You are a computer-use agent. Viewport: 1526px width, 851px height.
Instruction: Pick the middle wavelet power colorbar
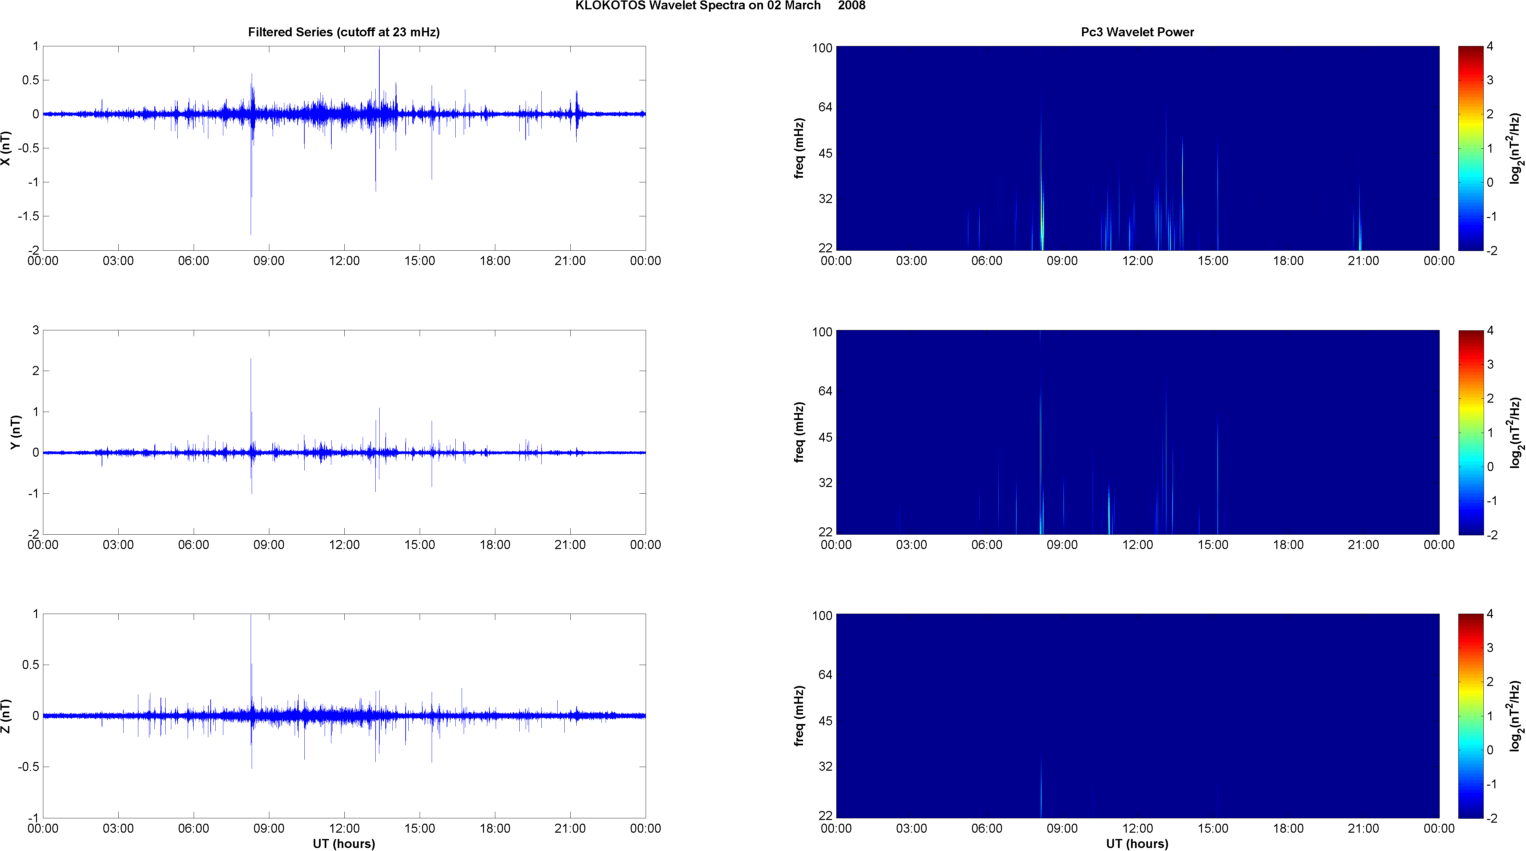[x=1469, y=432]
